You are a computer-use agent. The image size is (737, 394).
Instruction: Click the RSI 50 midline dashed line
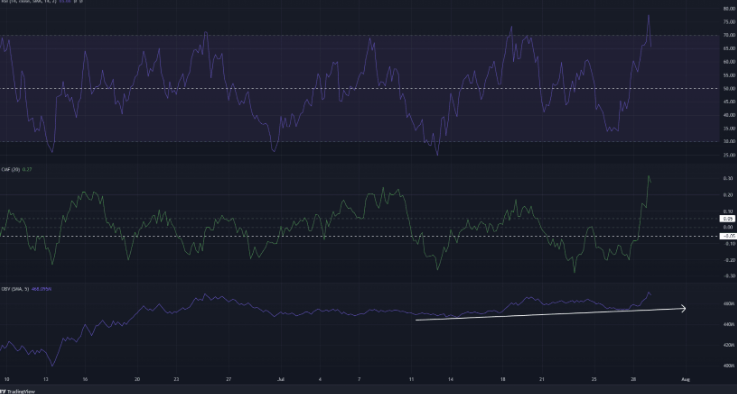[x=360, y=88]
